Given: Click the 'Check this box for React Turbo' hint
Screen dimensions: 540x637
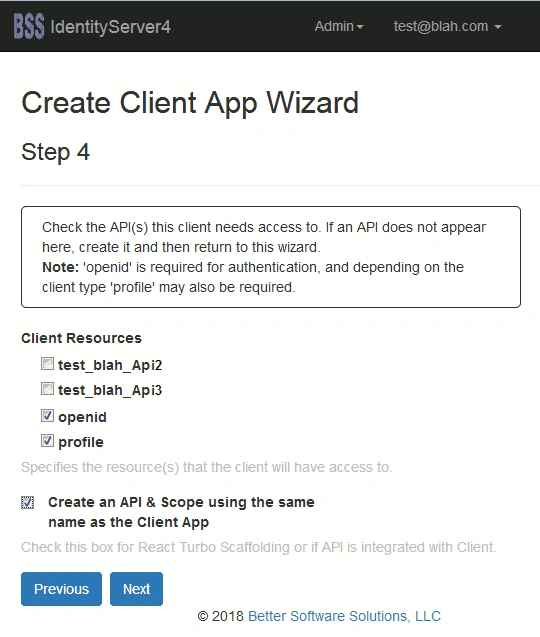Looking at the screenshot, I should pyautogui.click(x=258, y=547).
